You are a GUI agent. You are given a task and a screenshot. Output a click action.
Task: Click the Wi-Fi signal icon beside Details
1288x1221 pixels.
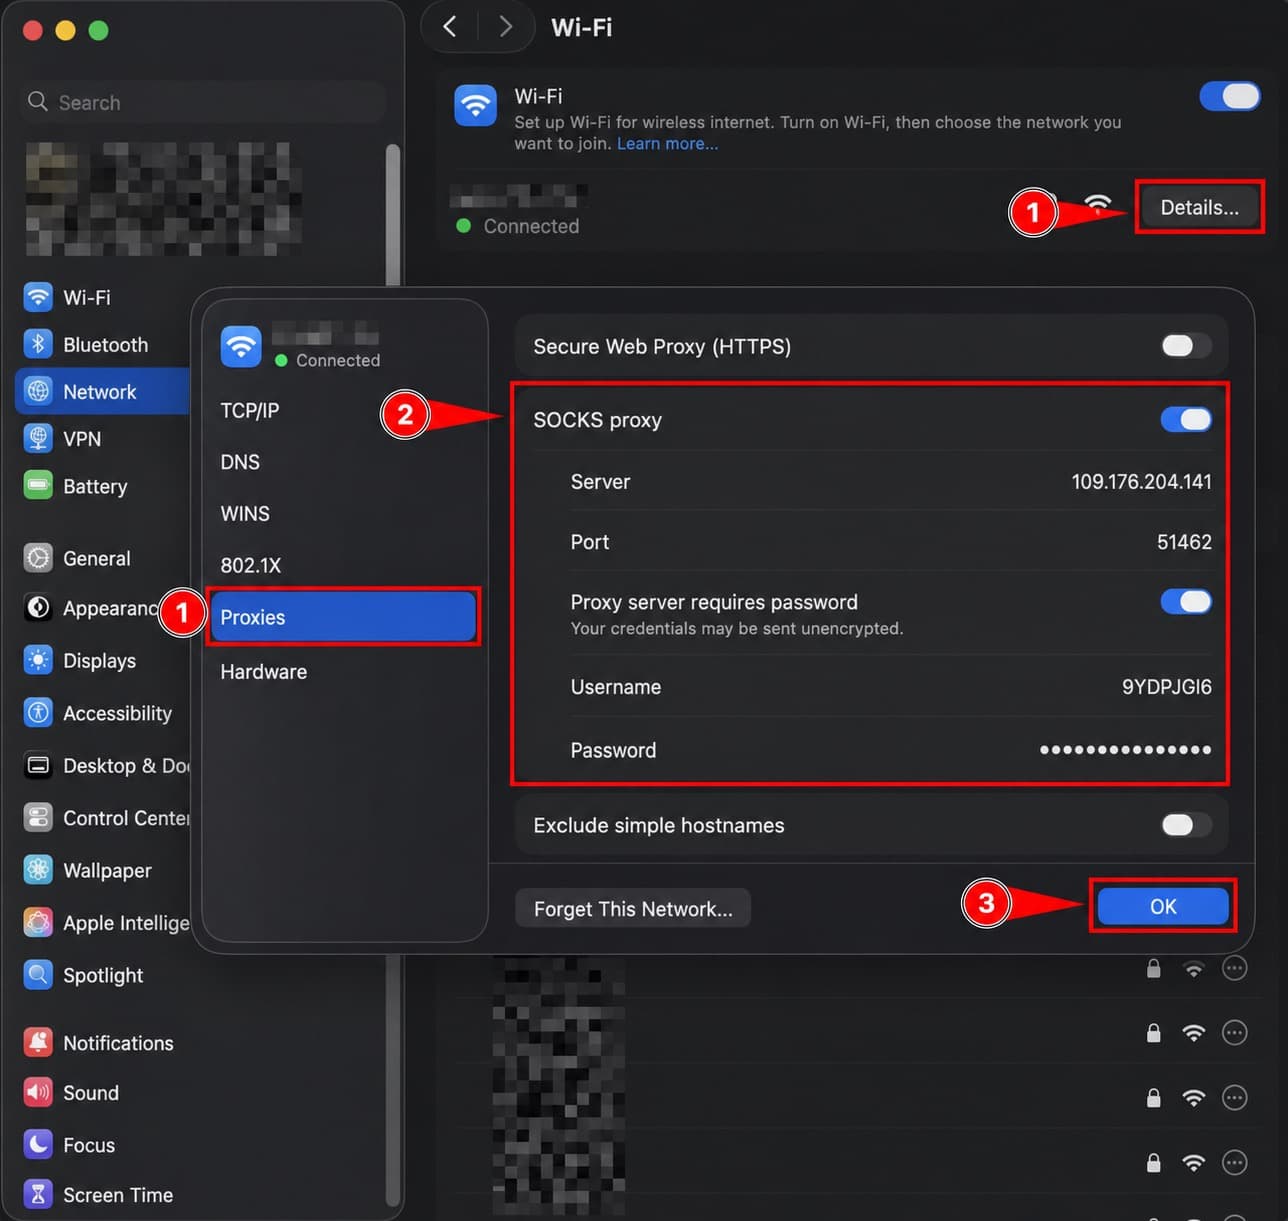1098,205
